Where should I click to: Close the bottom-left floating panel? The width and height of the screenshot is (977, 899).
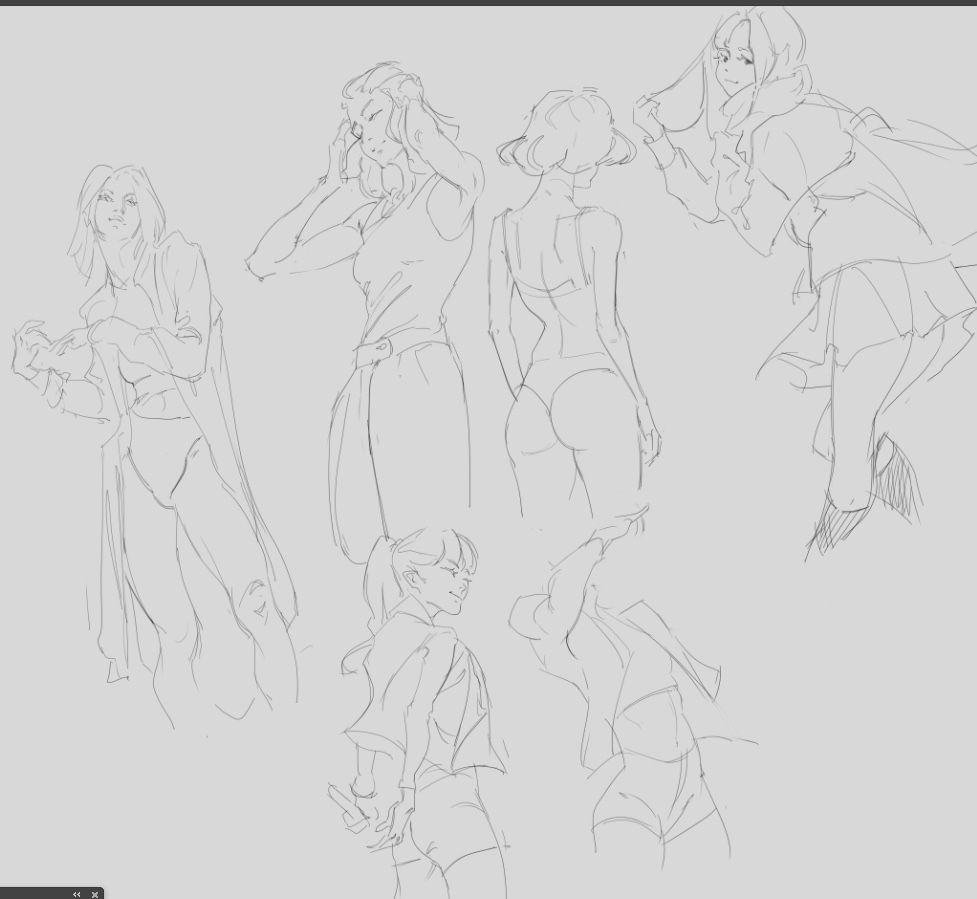click(95, 895)
